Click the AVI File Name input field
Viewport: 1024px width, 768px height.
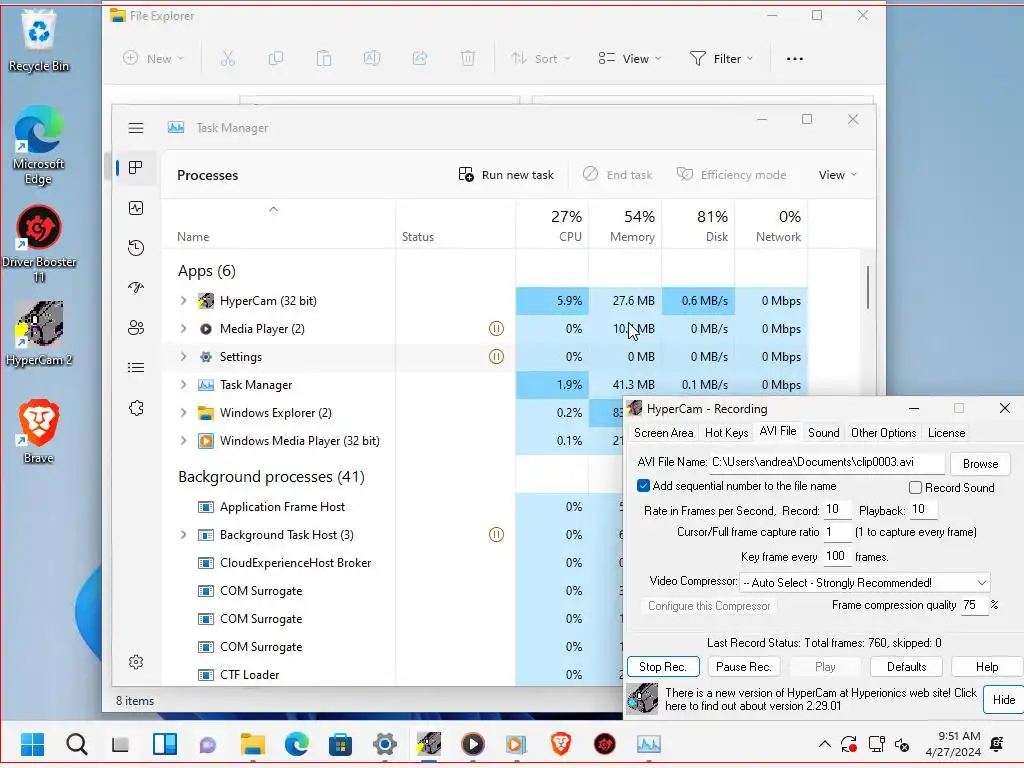[827, 462]
